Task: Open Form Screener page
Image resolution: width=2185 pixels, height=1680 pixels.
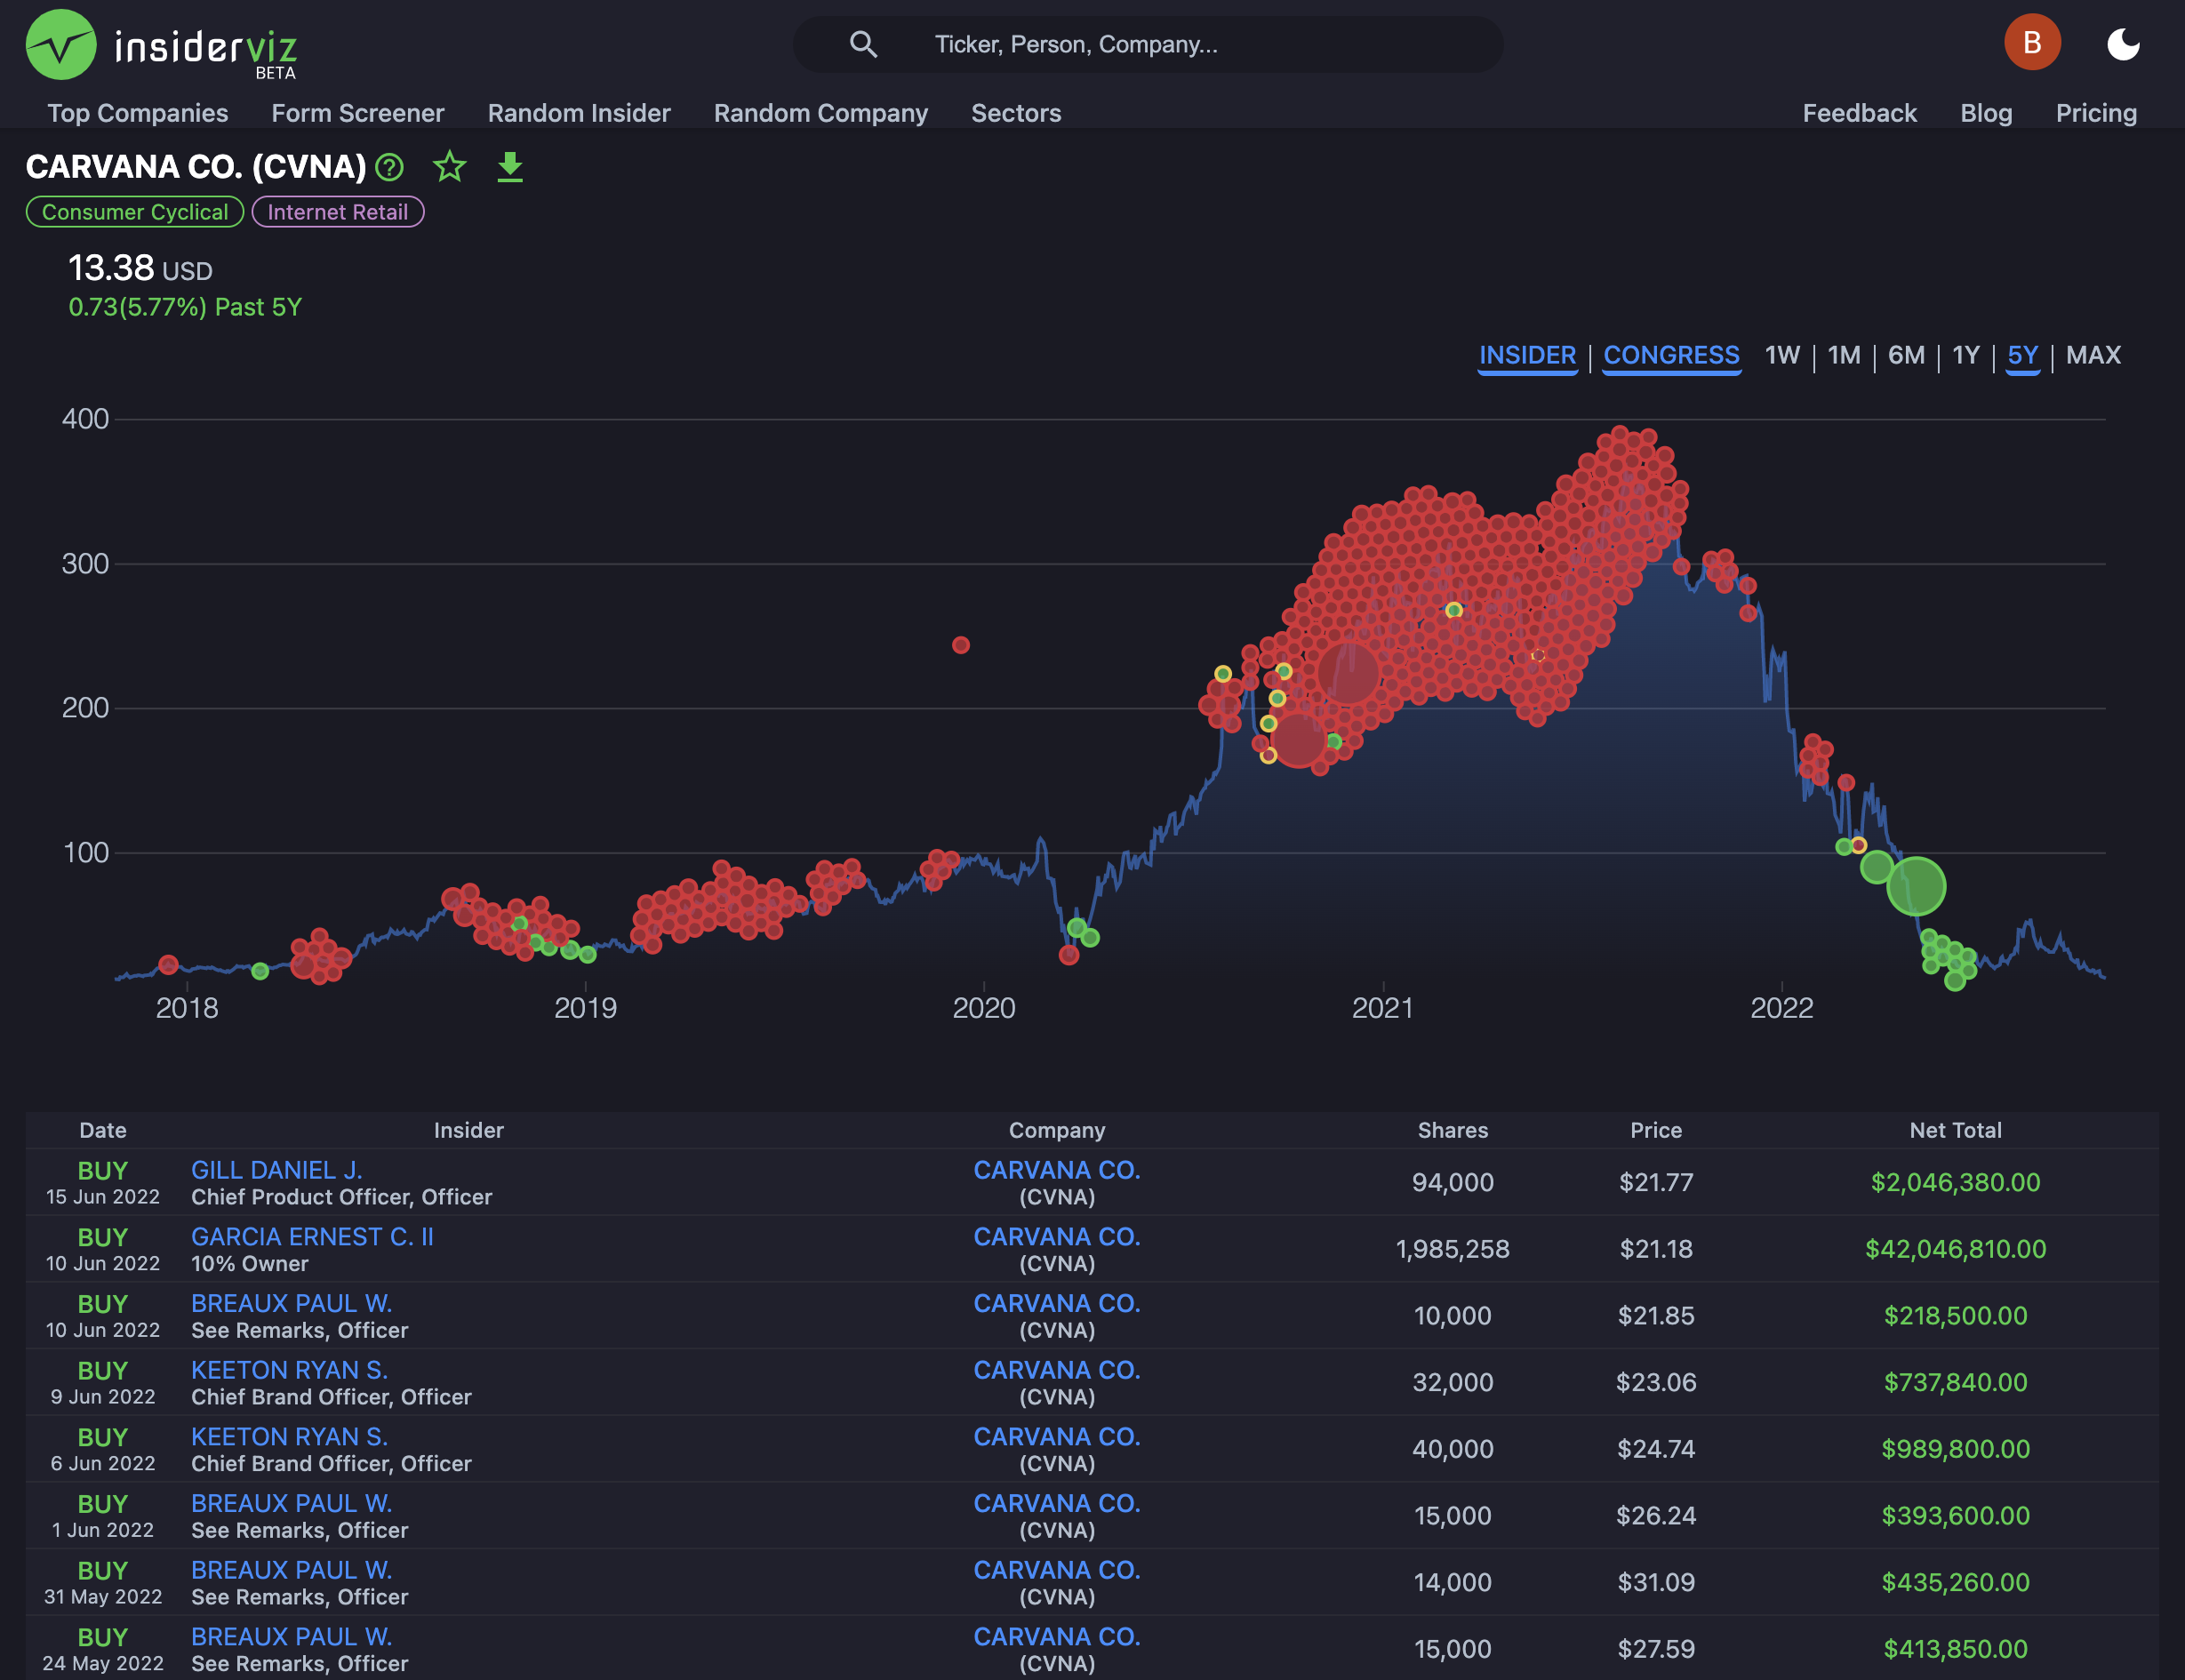Action: tap(358, 113)
